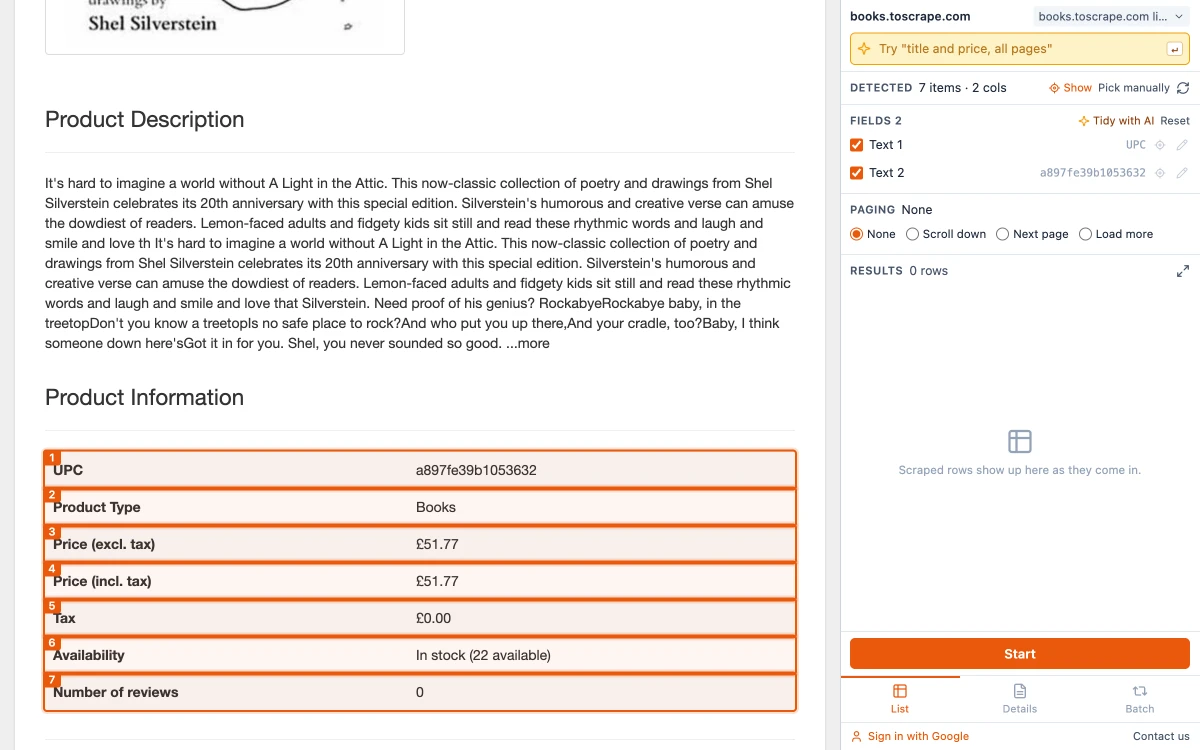Select the Load more paging option
1200x750 pixels.
click(x=1085, y=234)
